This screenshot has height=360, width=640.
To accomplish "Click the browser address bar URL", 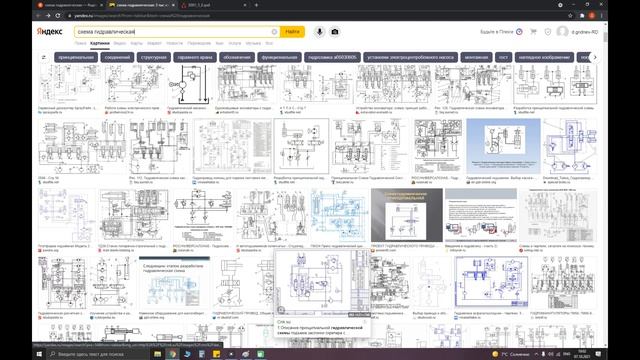I will (142, 16).
